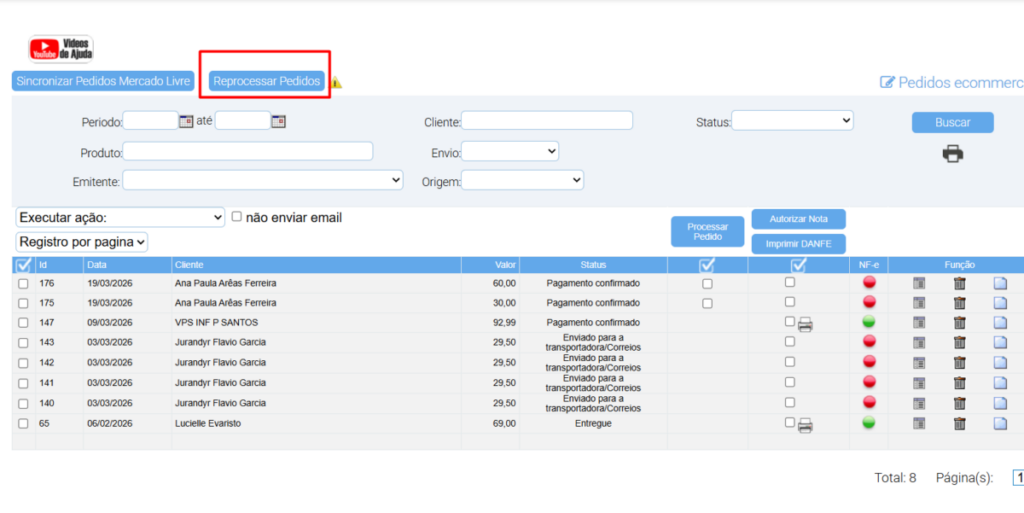
Task: Check the Processar Pedido box for order 176
Action: [707, 284]
